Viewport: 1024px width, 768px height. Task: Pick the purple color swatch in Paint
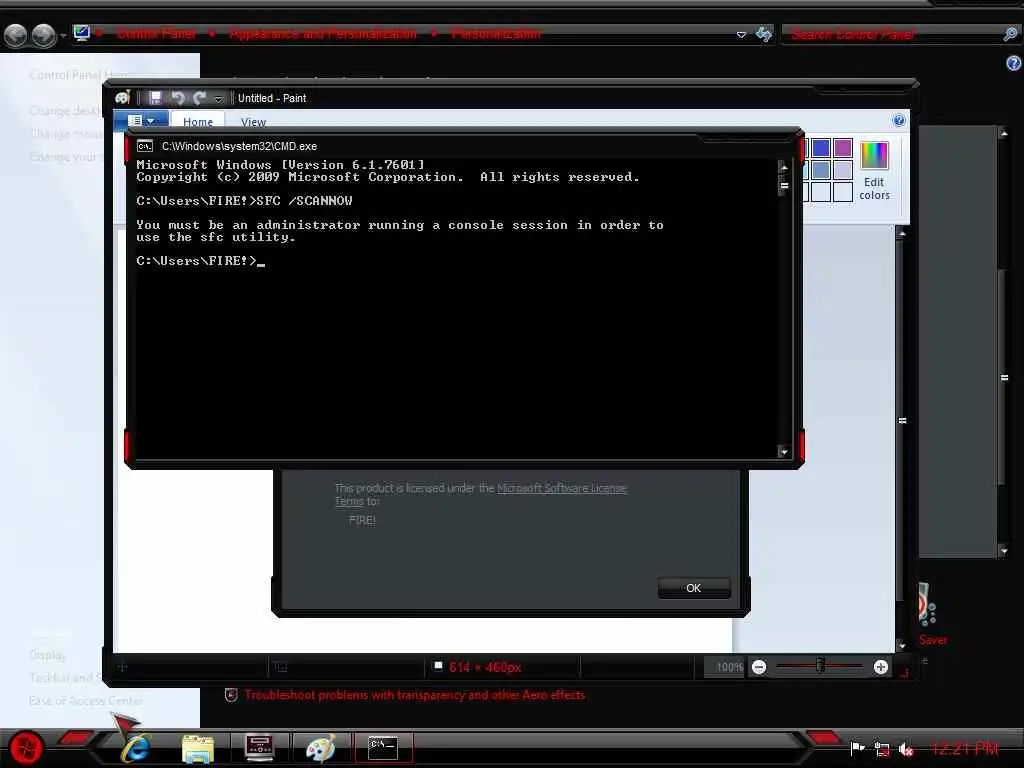pyautogui.click(x=843, y=148)
